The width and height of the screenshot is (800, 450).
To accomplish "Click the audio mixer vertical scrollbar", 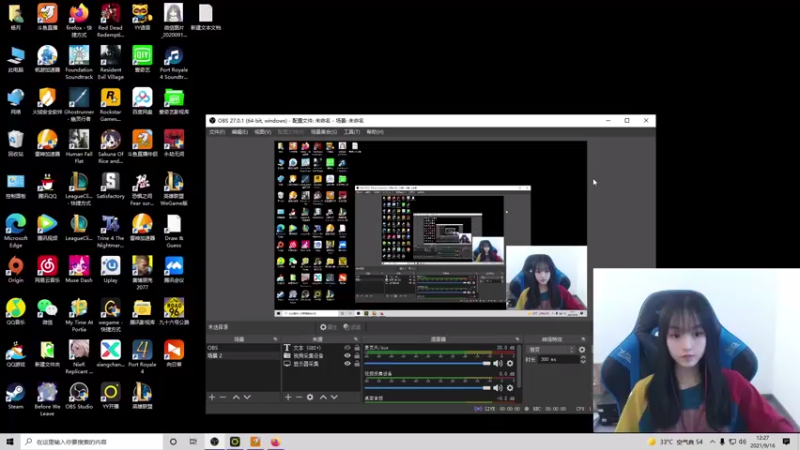I will 519,367.
